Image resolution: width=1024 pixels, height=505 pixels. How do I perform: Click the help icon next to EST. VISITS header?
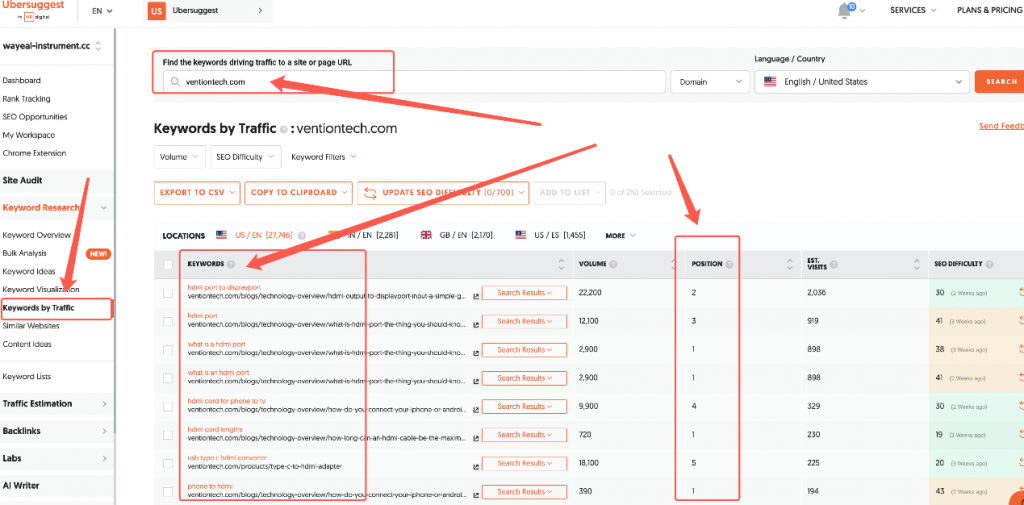tap(835, 264)
